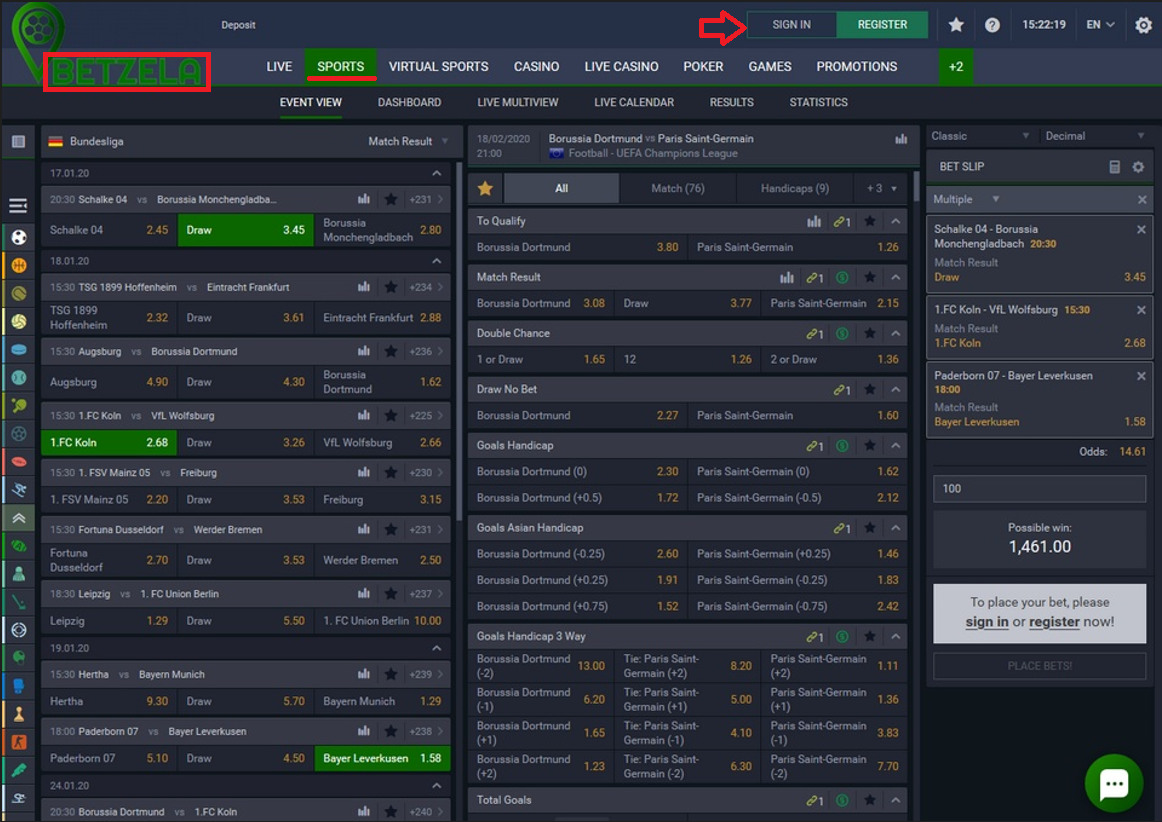
Task: Collapse the 17.01.20 date group
Action: [x=436, y=173]
